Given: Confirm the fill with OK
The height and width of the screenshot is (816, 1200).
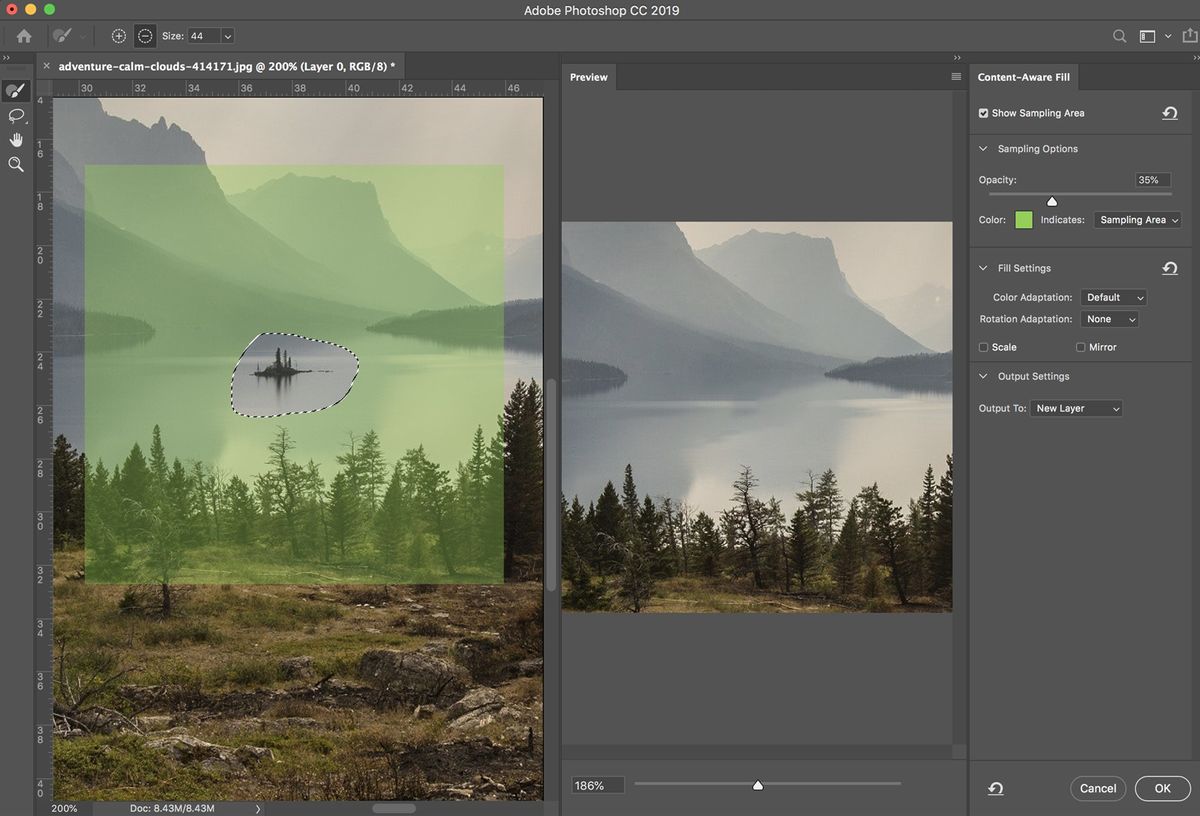Looking at the screenshot, I should 1162,788.
